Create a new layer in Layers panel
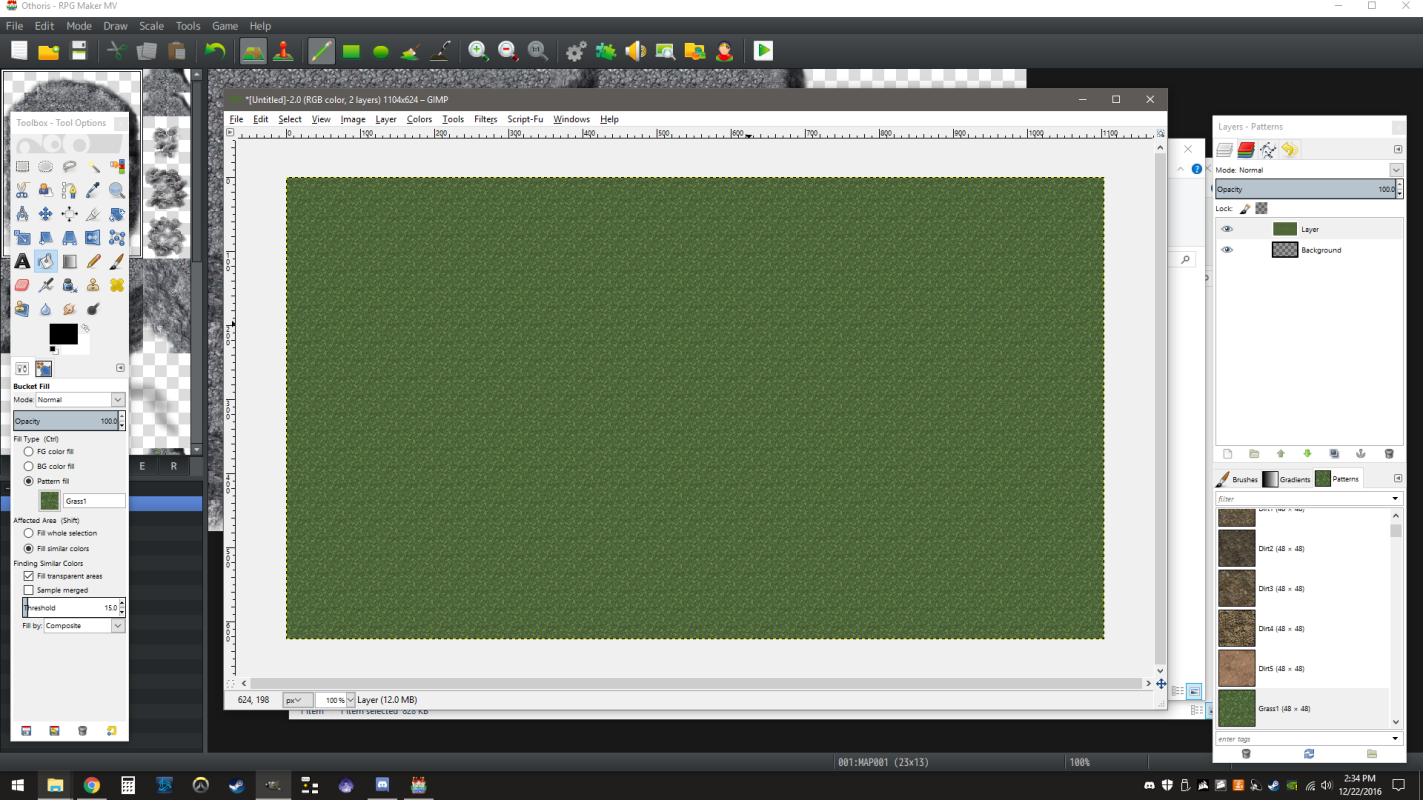1423x800 pixels. tap(1228, 454)
